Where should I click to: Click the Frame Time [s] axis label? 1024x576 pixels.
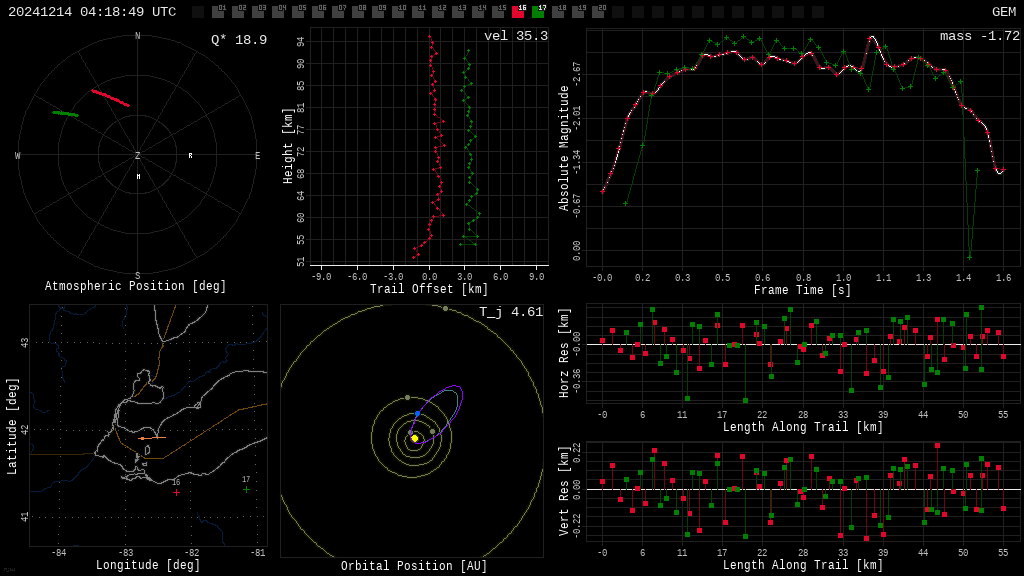(803, 290)
